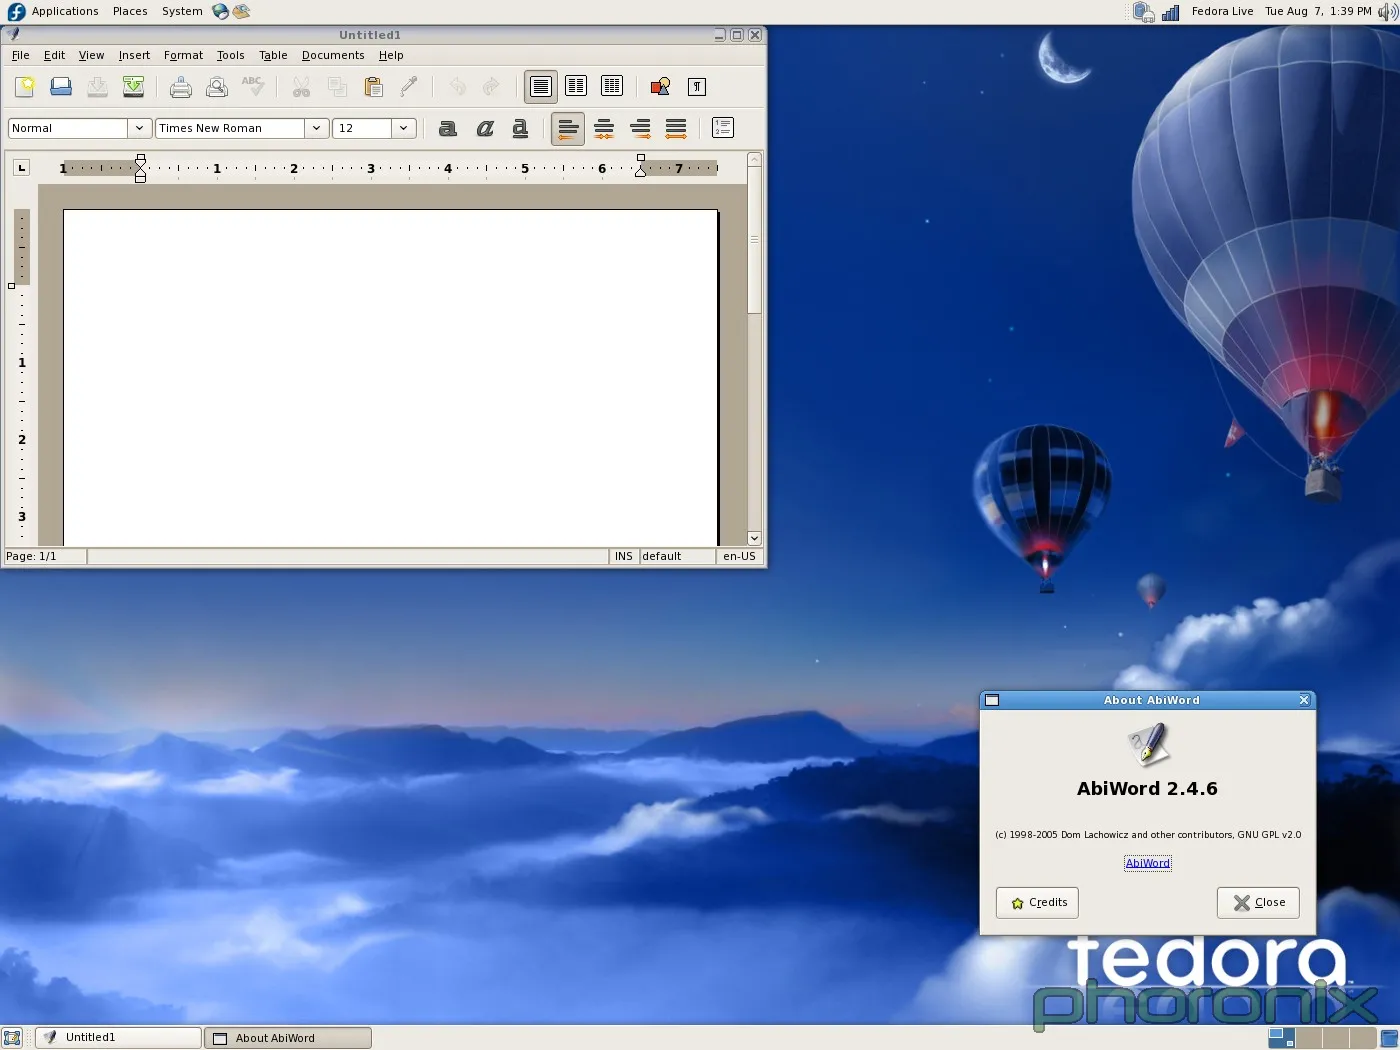Screen dimensions: 1400x1050
Task: Open the Table menu
Action: 273,55
